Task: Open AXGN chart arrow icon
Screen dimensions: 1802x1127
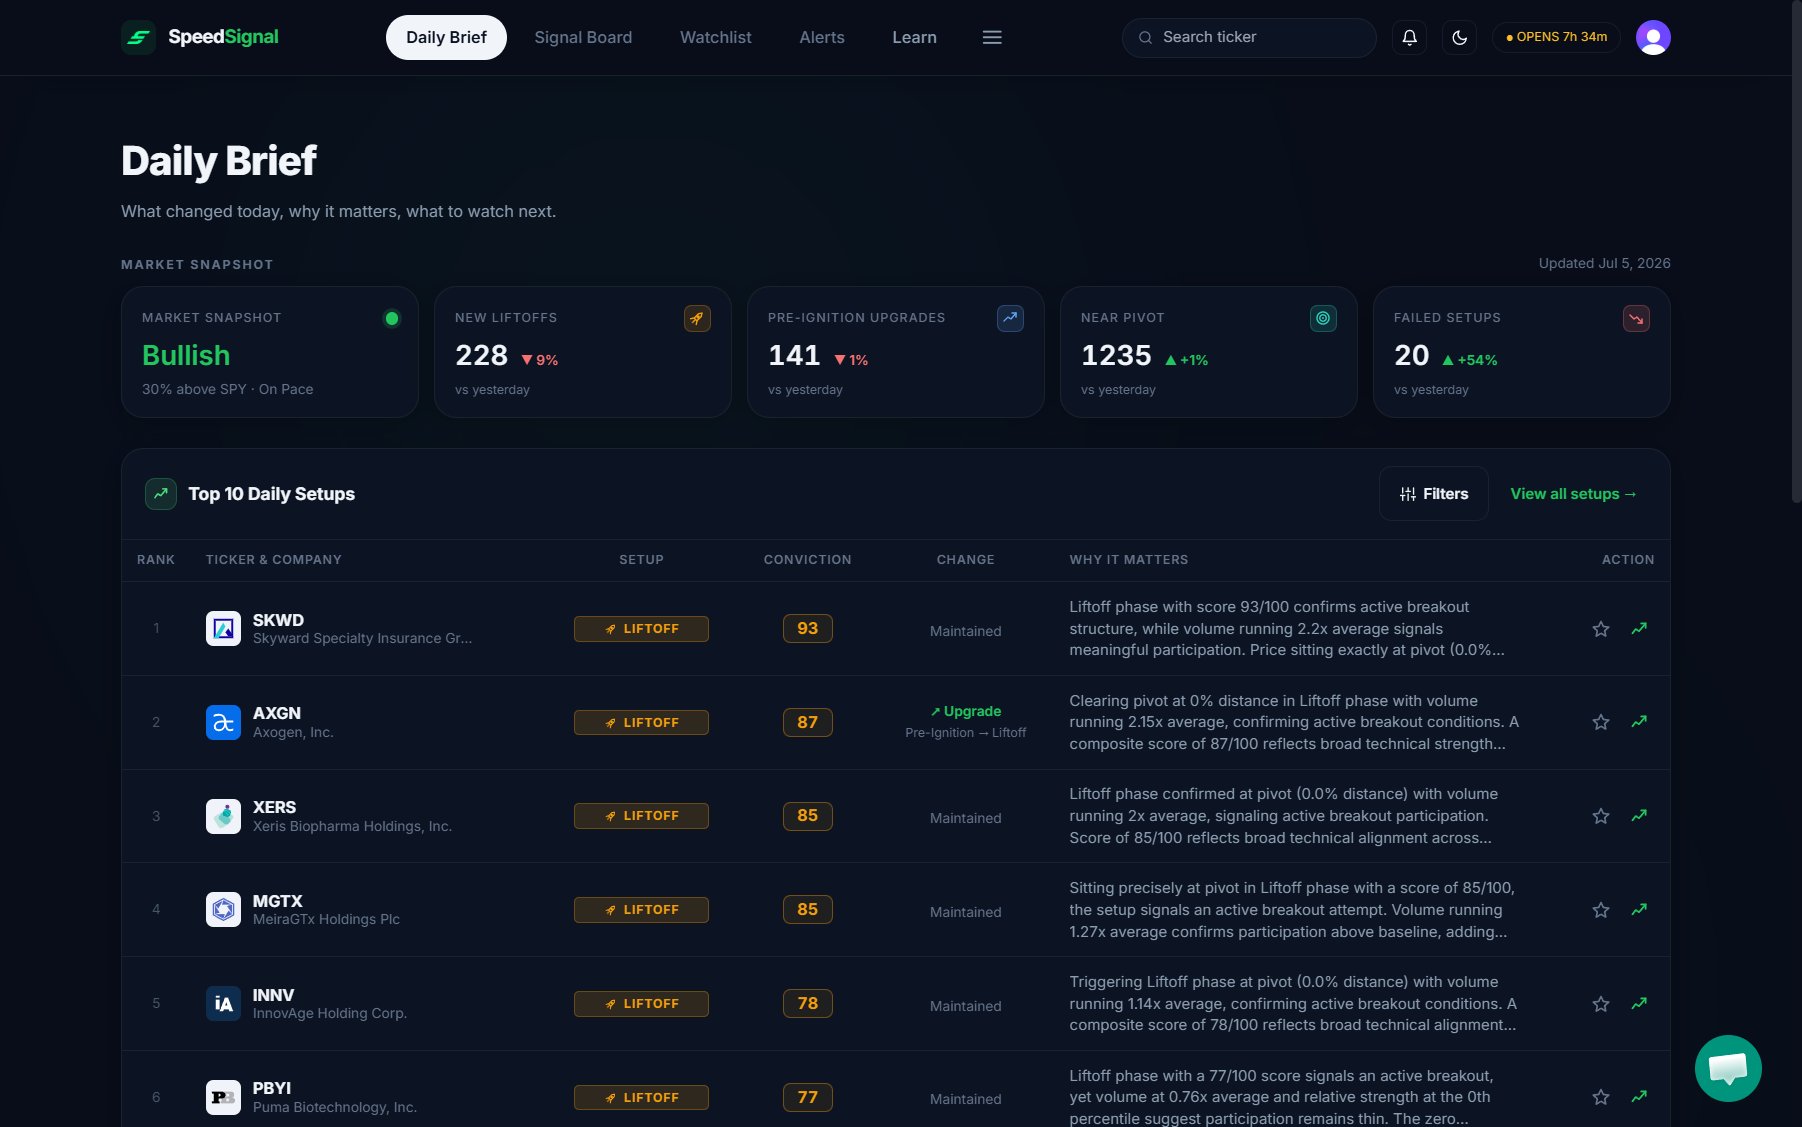Action: (x=1639, y=722)
